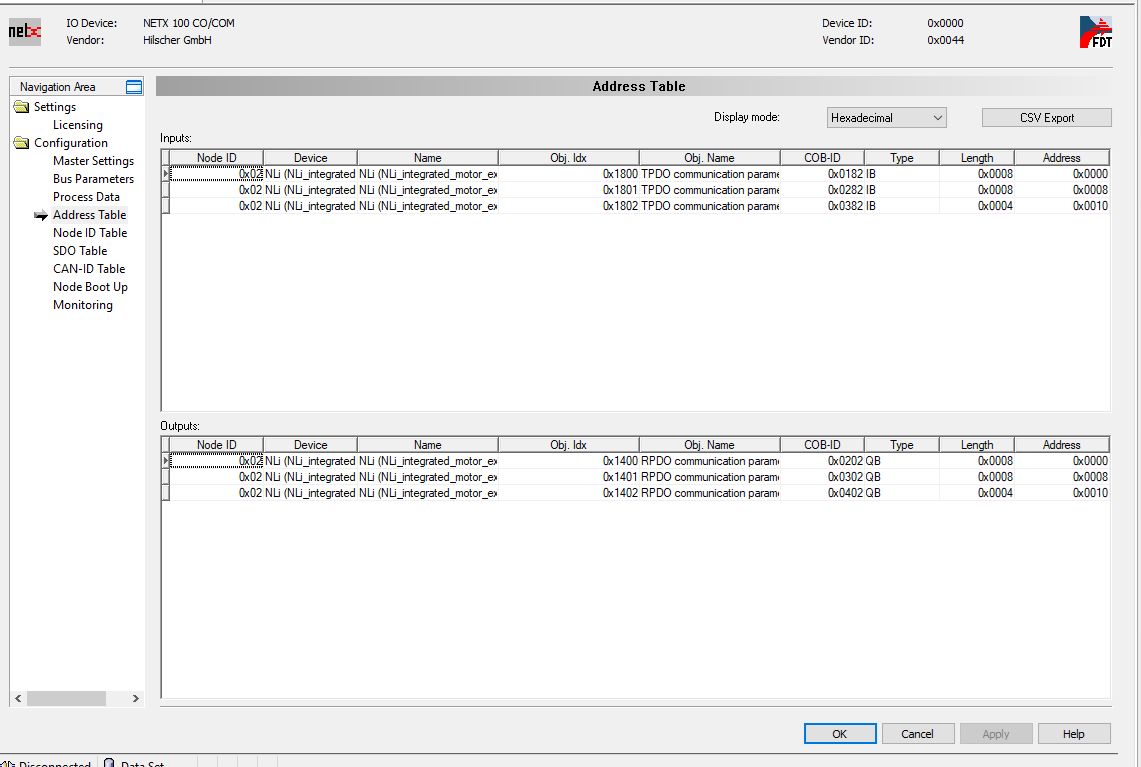Go to the Monitoring page
The width and height of the screenshot is (1141, 767).
83,305
